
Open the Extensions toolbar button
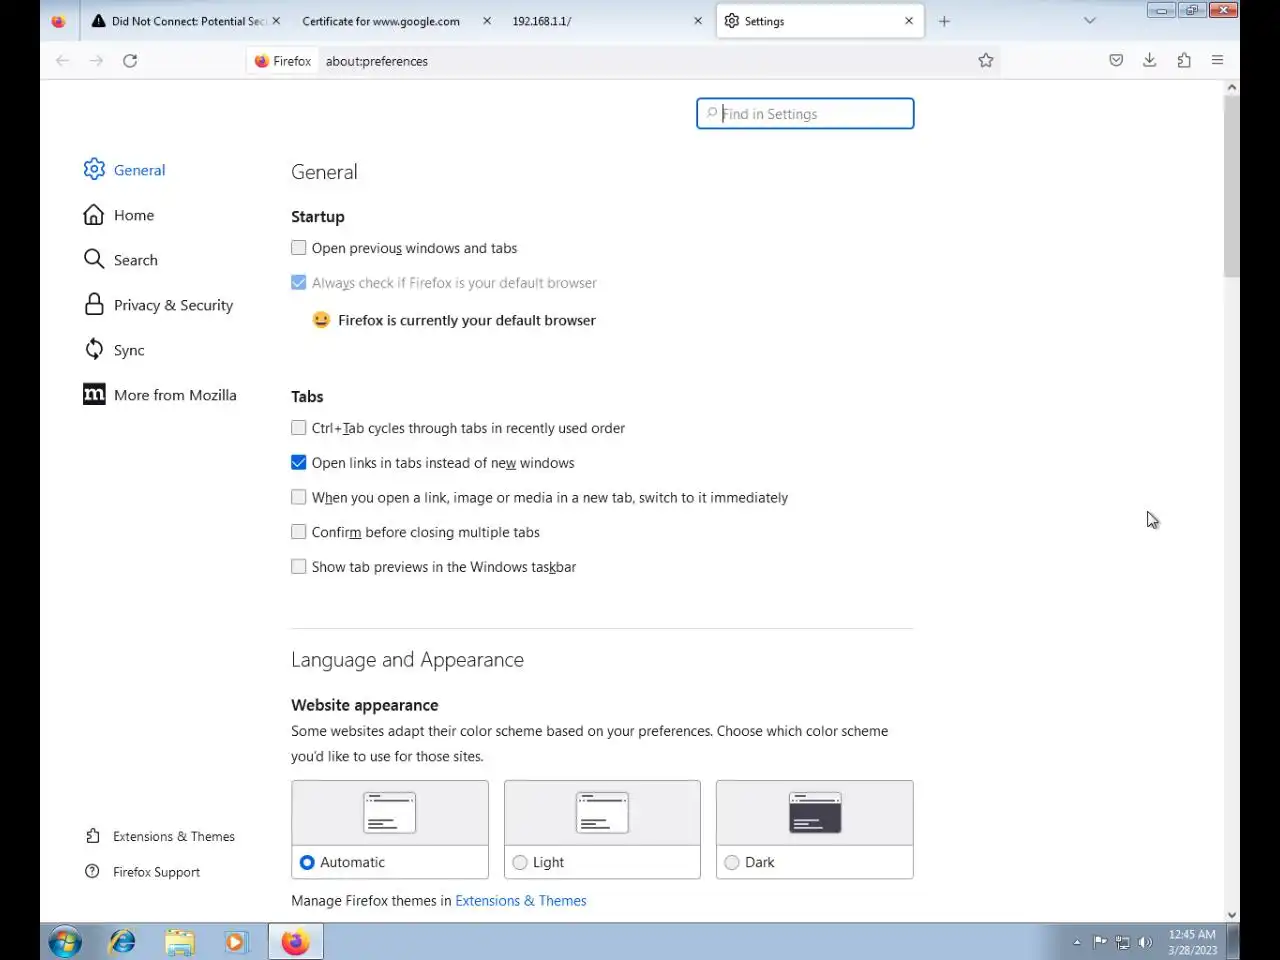(1184, 61)
